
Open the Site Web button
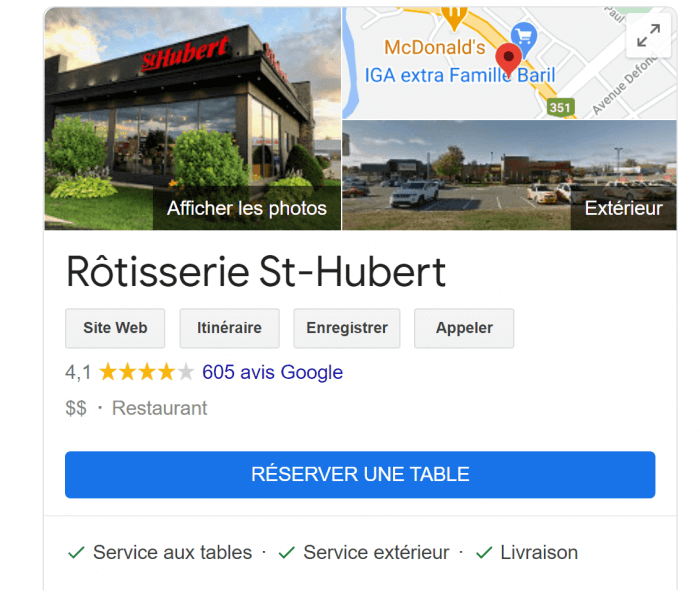click(115, 328)
